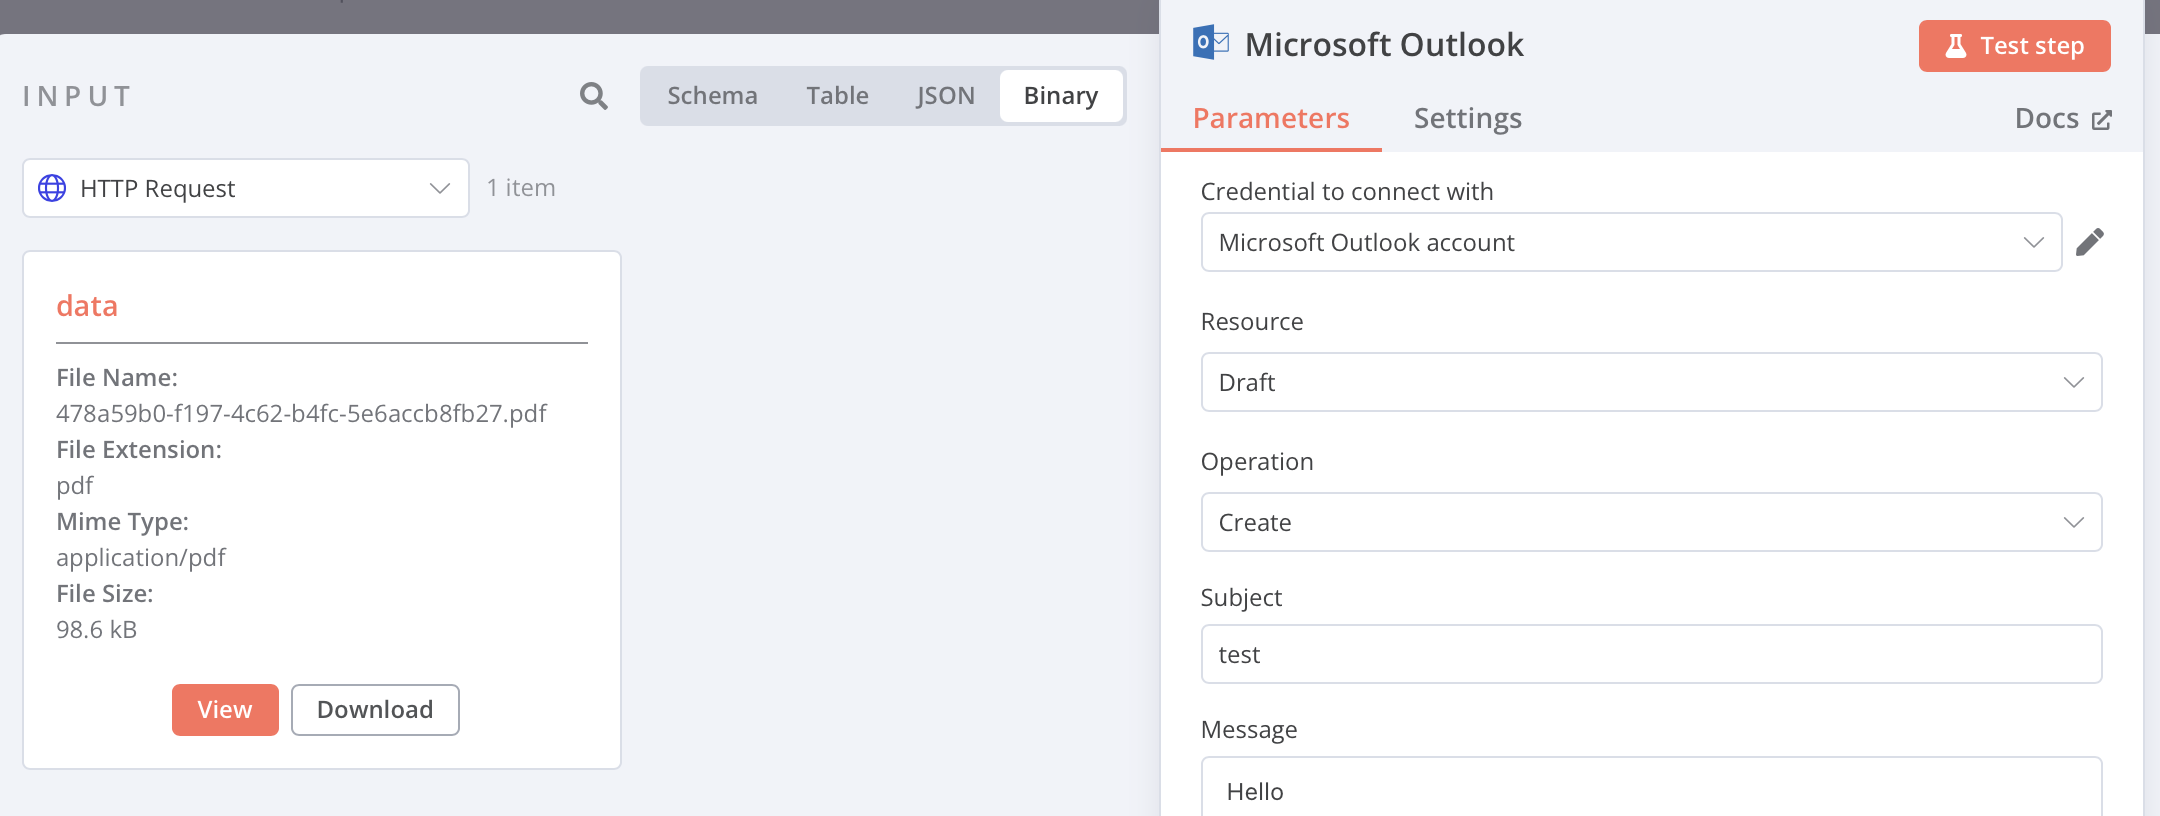Click the search magnifier icon in Input panel
Image resolution: width=2160 pixels, height=816 pixels.
594,96
